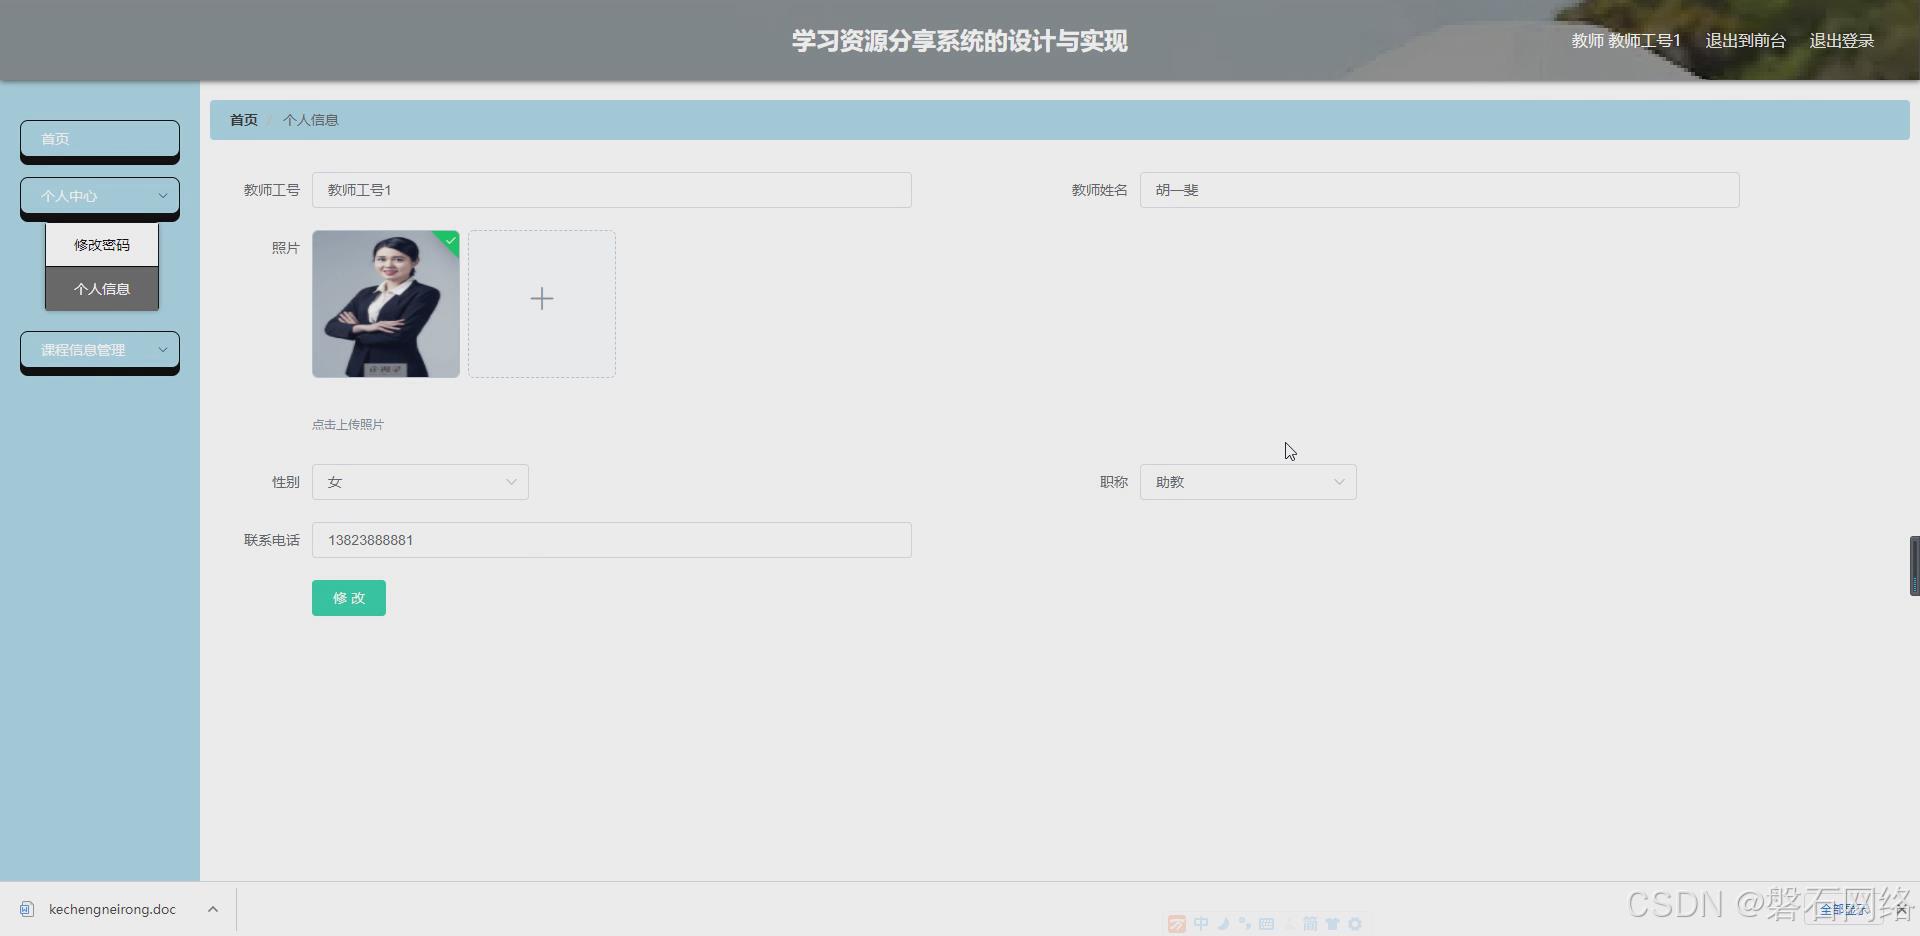Click the green 修改 button
The width and height of the screenshot is (1920, 936).
coord(348,598)
